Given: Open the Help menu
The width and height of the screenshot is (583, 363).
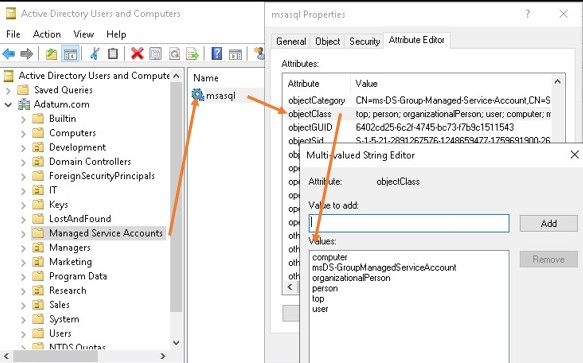Looking at the screenshot, I should point(116,34).
